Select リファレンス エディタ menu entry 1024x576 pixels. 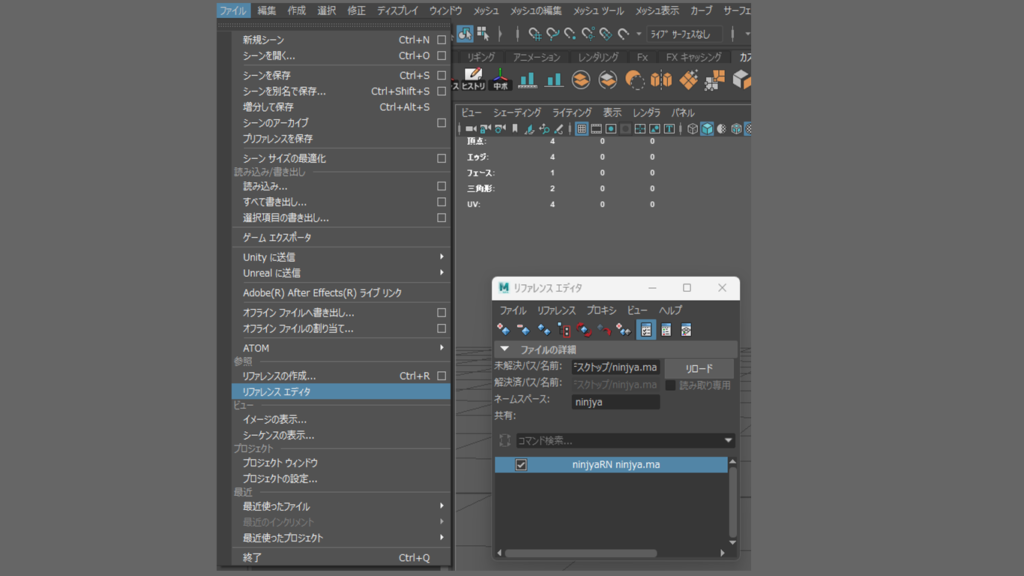coord(341,391)
